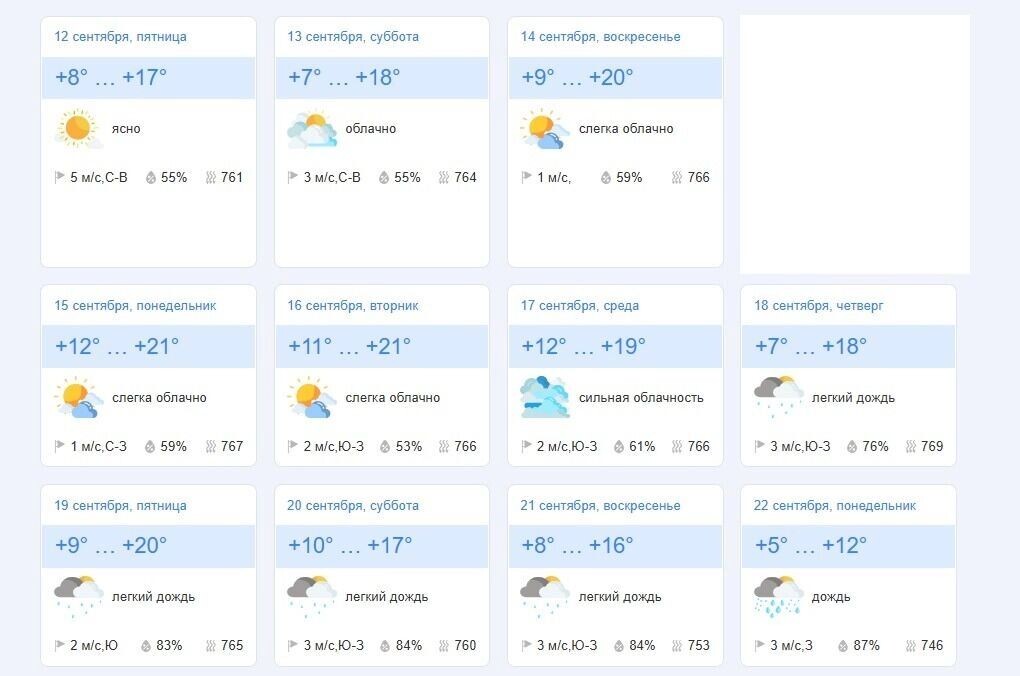Click the rain cloud icon for September 22
1020x676 pixels.
778,596
